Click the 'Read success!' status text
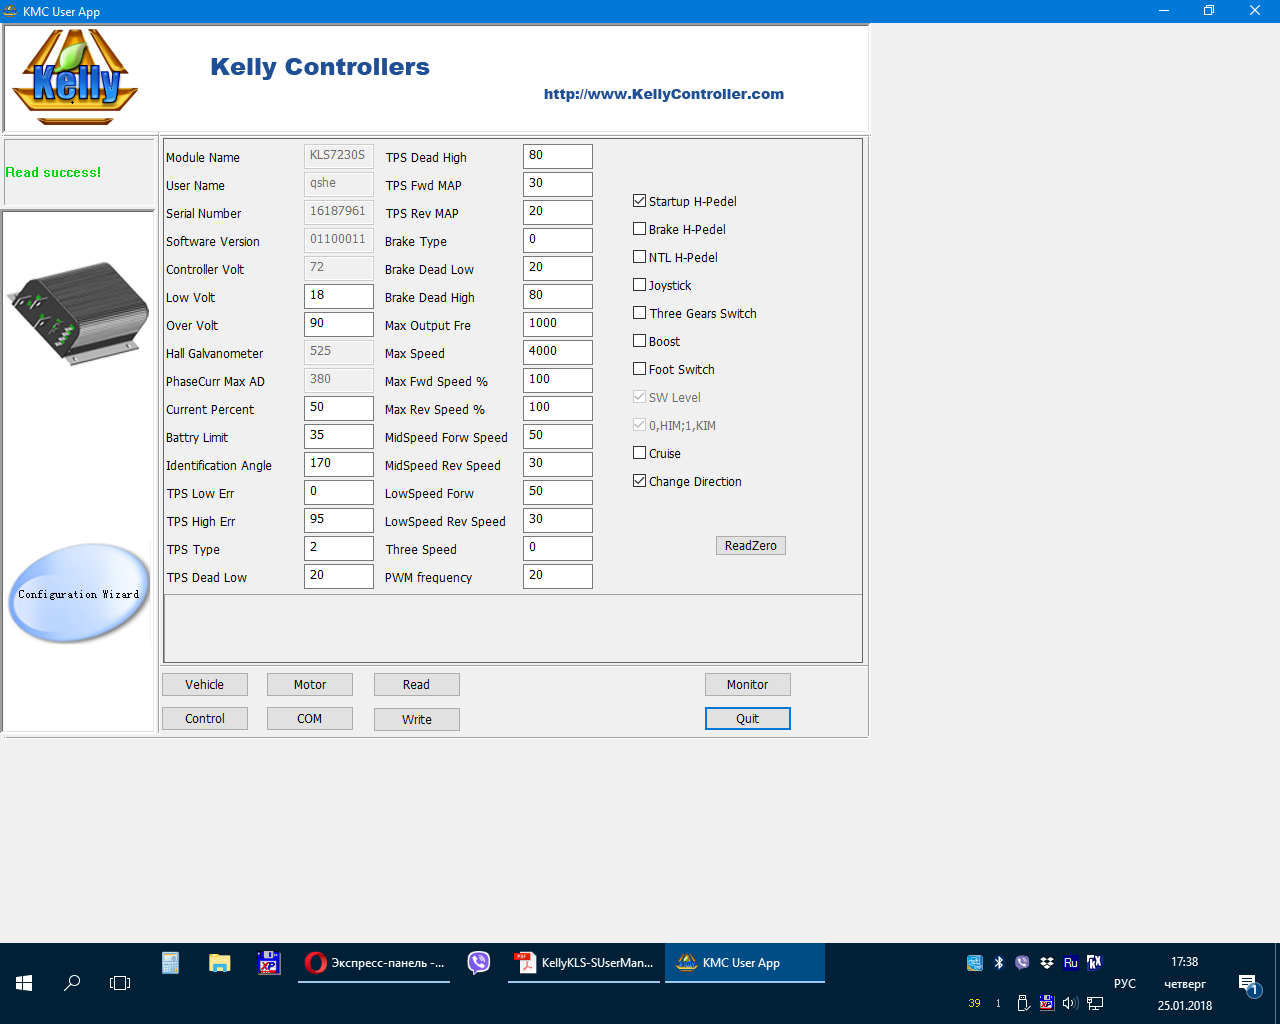 tap(53, 172)
